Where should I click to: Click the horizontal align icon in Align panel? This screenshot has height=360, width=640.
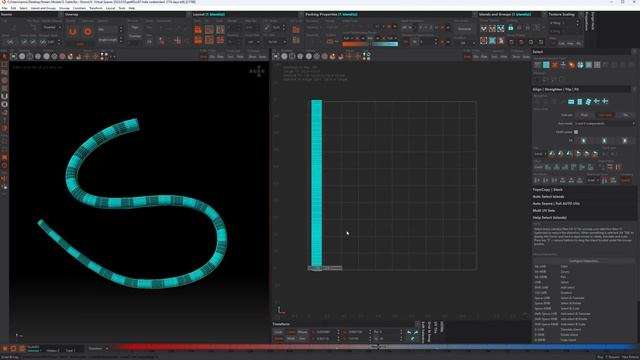(571, 102)
